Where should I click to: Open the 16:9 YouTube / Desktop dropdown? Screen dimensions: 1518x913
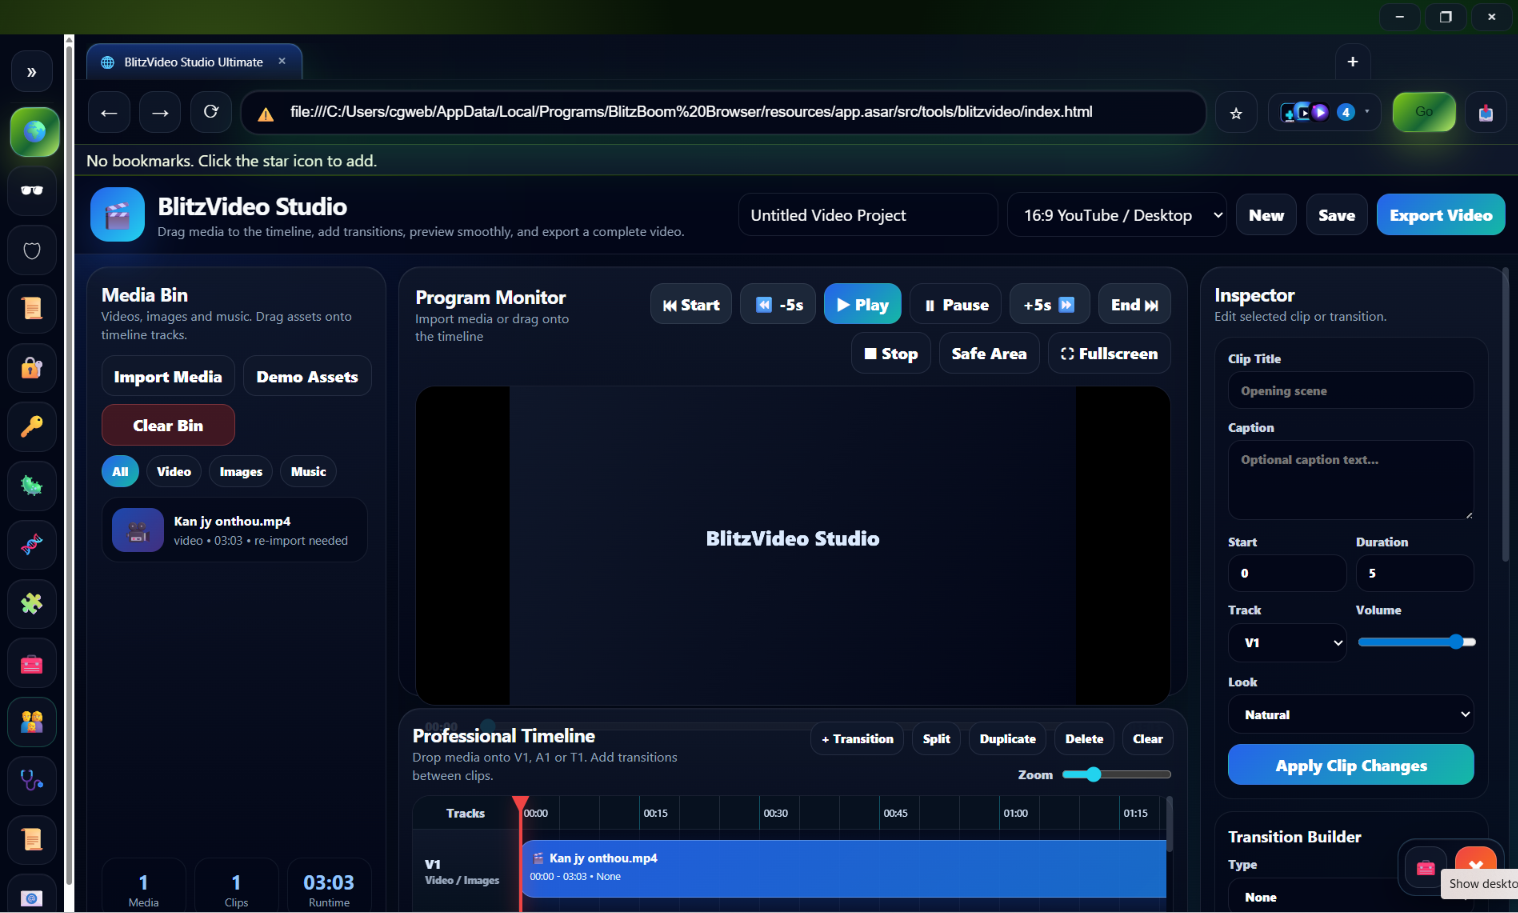(1117, 215)
